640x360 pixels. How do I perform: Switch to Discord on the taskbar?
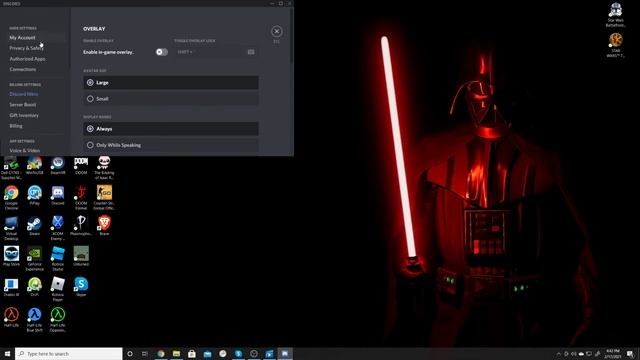pyautogui.click(x=285, y=353)
